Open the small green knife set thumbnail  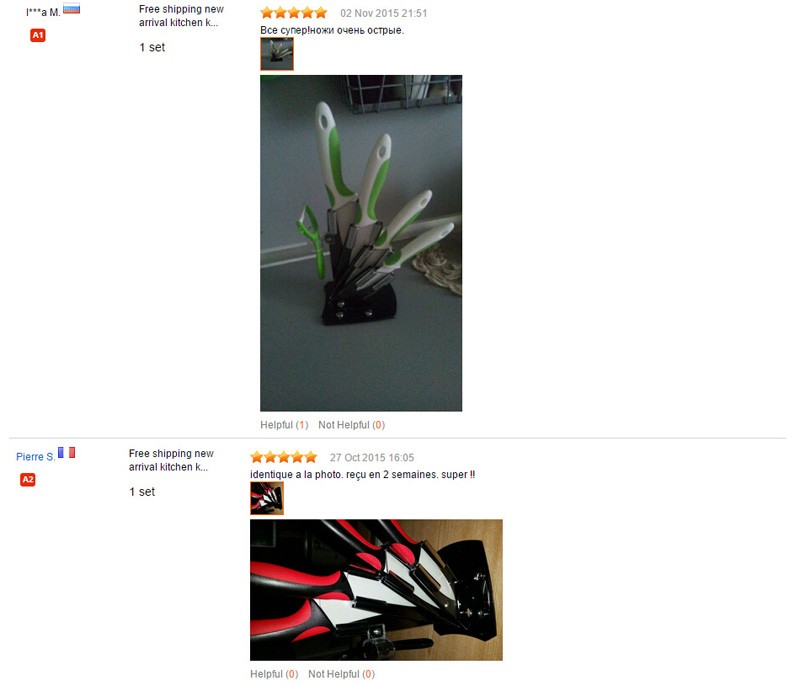277,54
